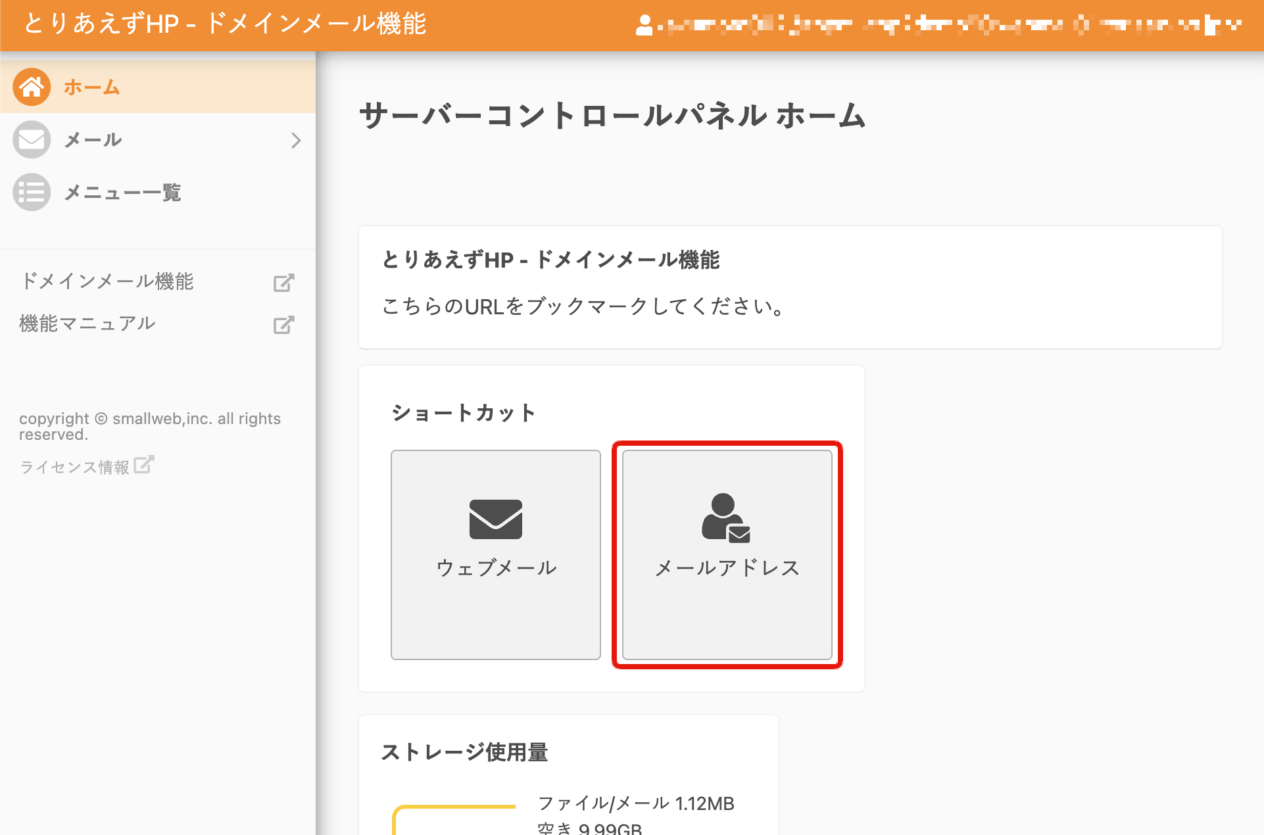Click the person-mail icon on メールアドレス shortcut
The width and height of the screenshot is (1264, 835).
[726, 518]
